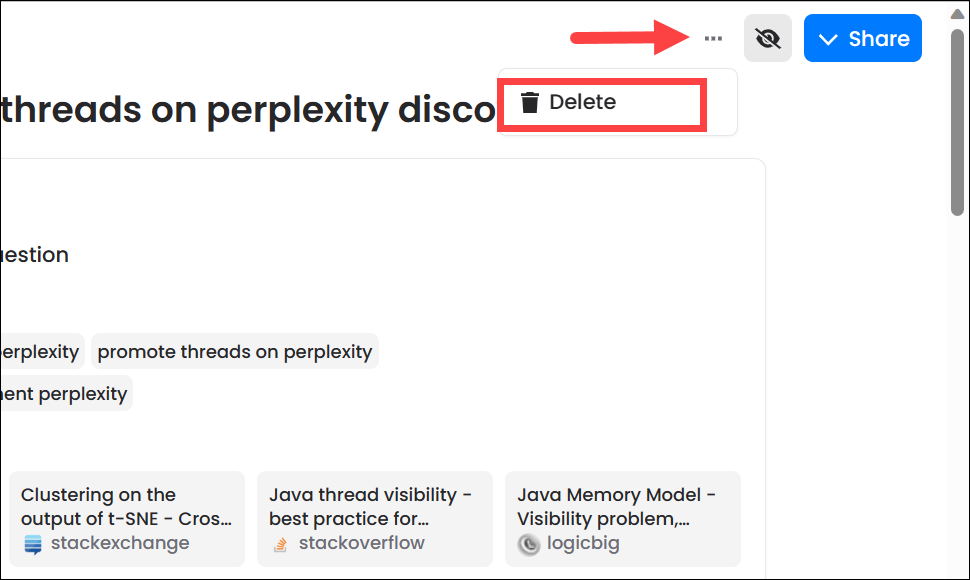This screenshot has width=970, height=580.
Task: Open the 'Java Memory Model' source card
Action: (623, 519)
